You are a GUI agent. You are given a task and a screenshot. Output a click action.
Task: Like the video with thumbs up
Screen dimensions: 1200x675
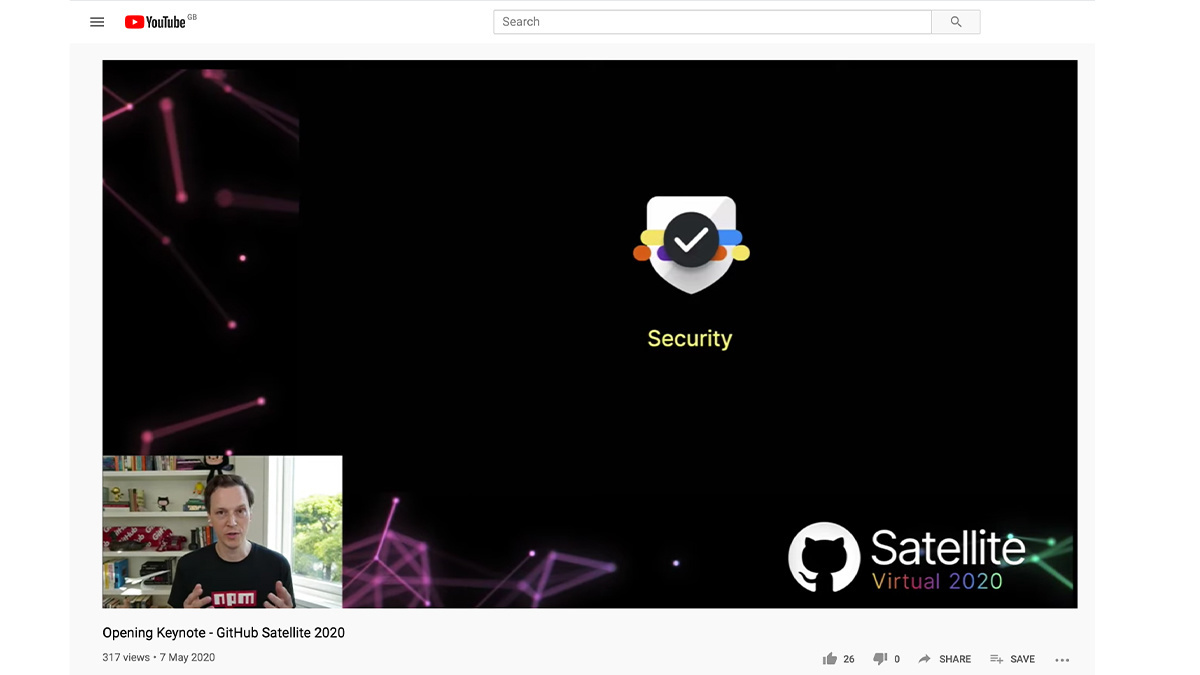(829, 659)
